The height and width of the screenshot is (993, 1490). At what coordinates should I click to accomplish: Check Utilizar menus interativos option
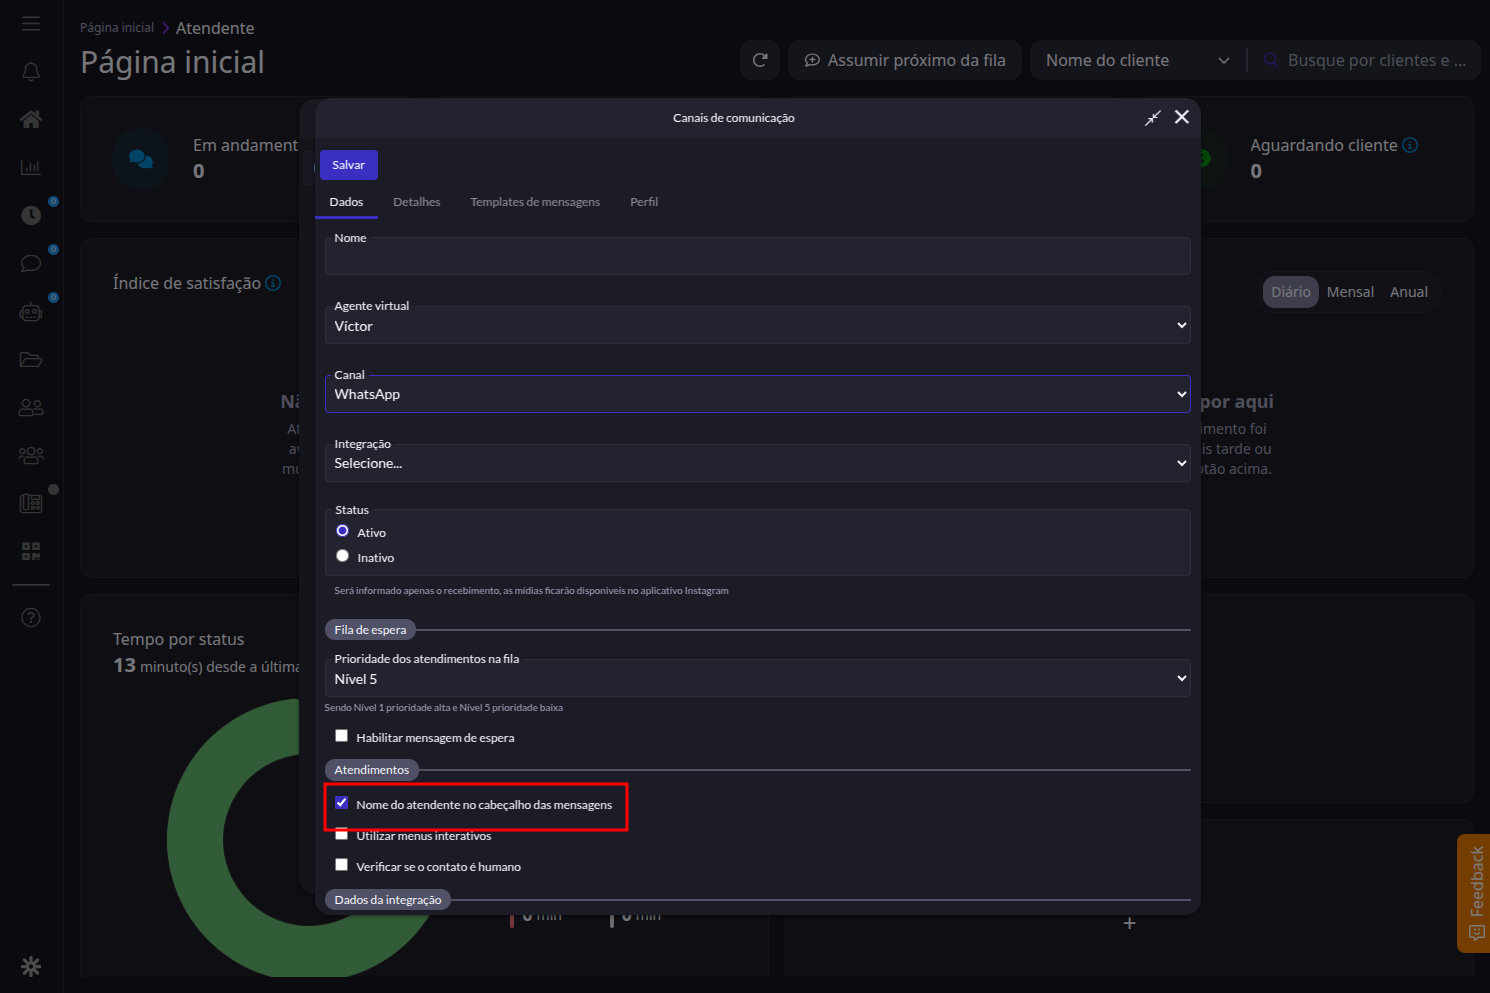[342, 835]
